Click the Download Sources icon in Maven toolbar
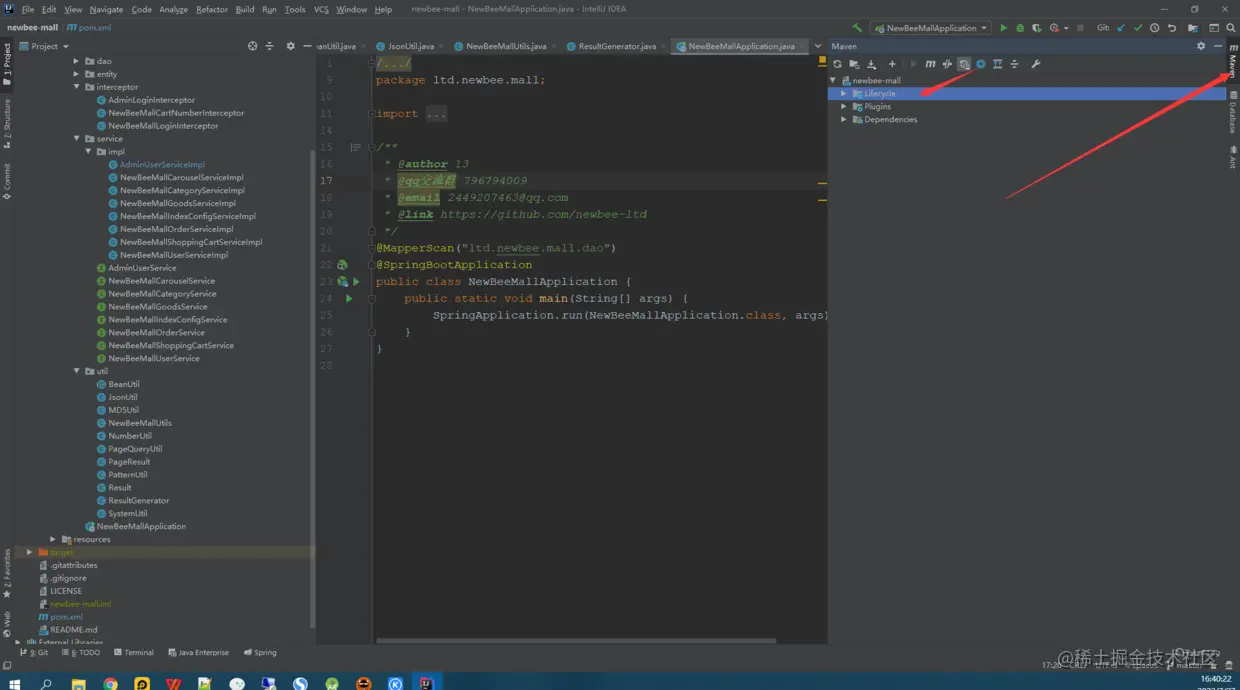Image resolution: width=1240 pixels, height=690 pixels. pyautogui.click(x=871, y=64)
